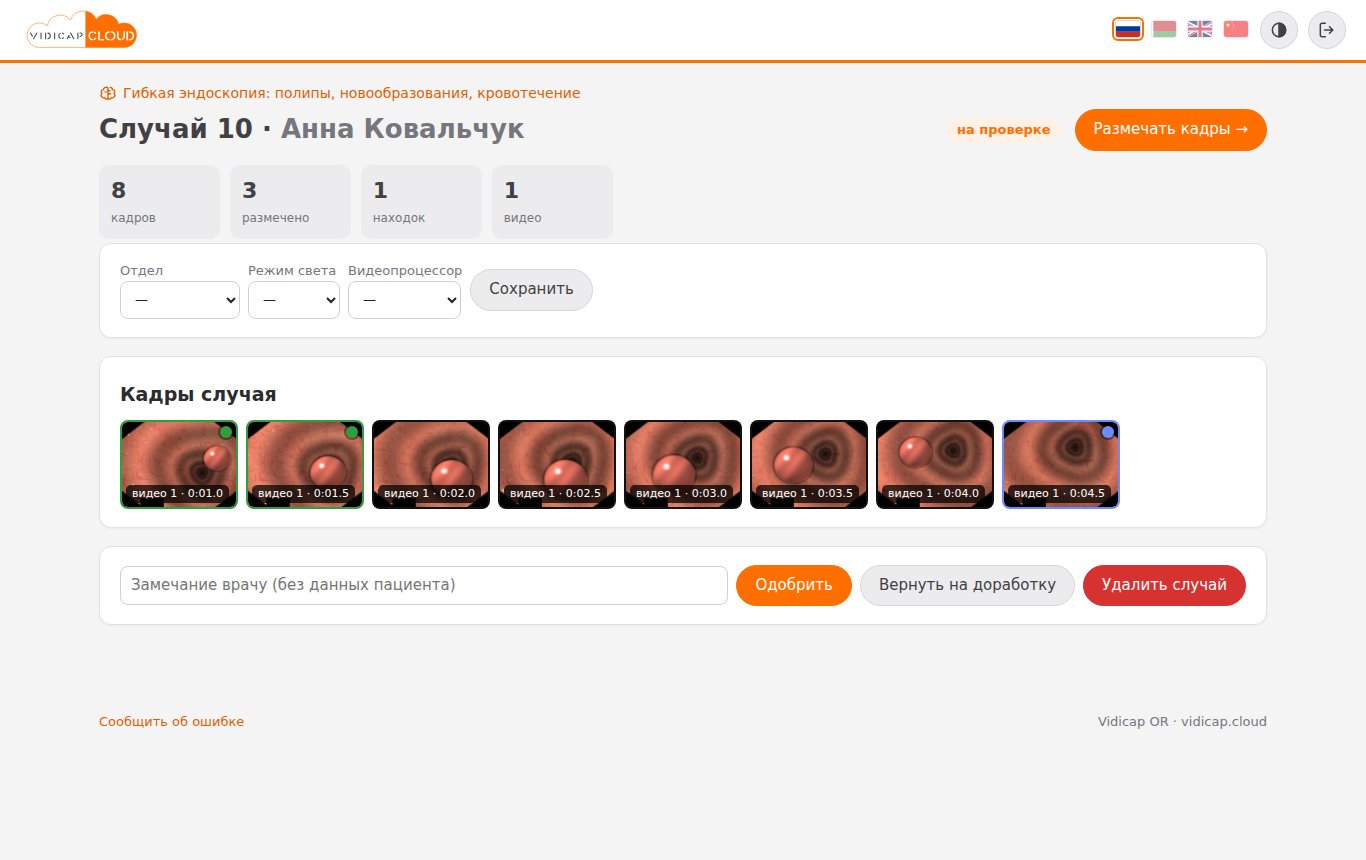This screenshot has height=860, width=1366.
Task: Toggle the contrast theme button
Action: click(x=1279, y=30)
